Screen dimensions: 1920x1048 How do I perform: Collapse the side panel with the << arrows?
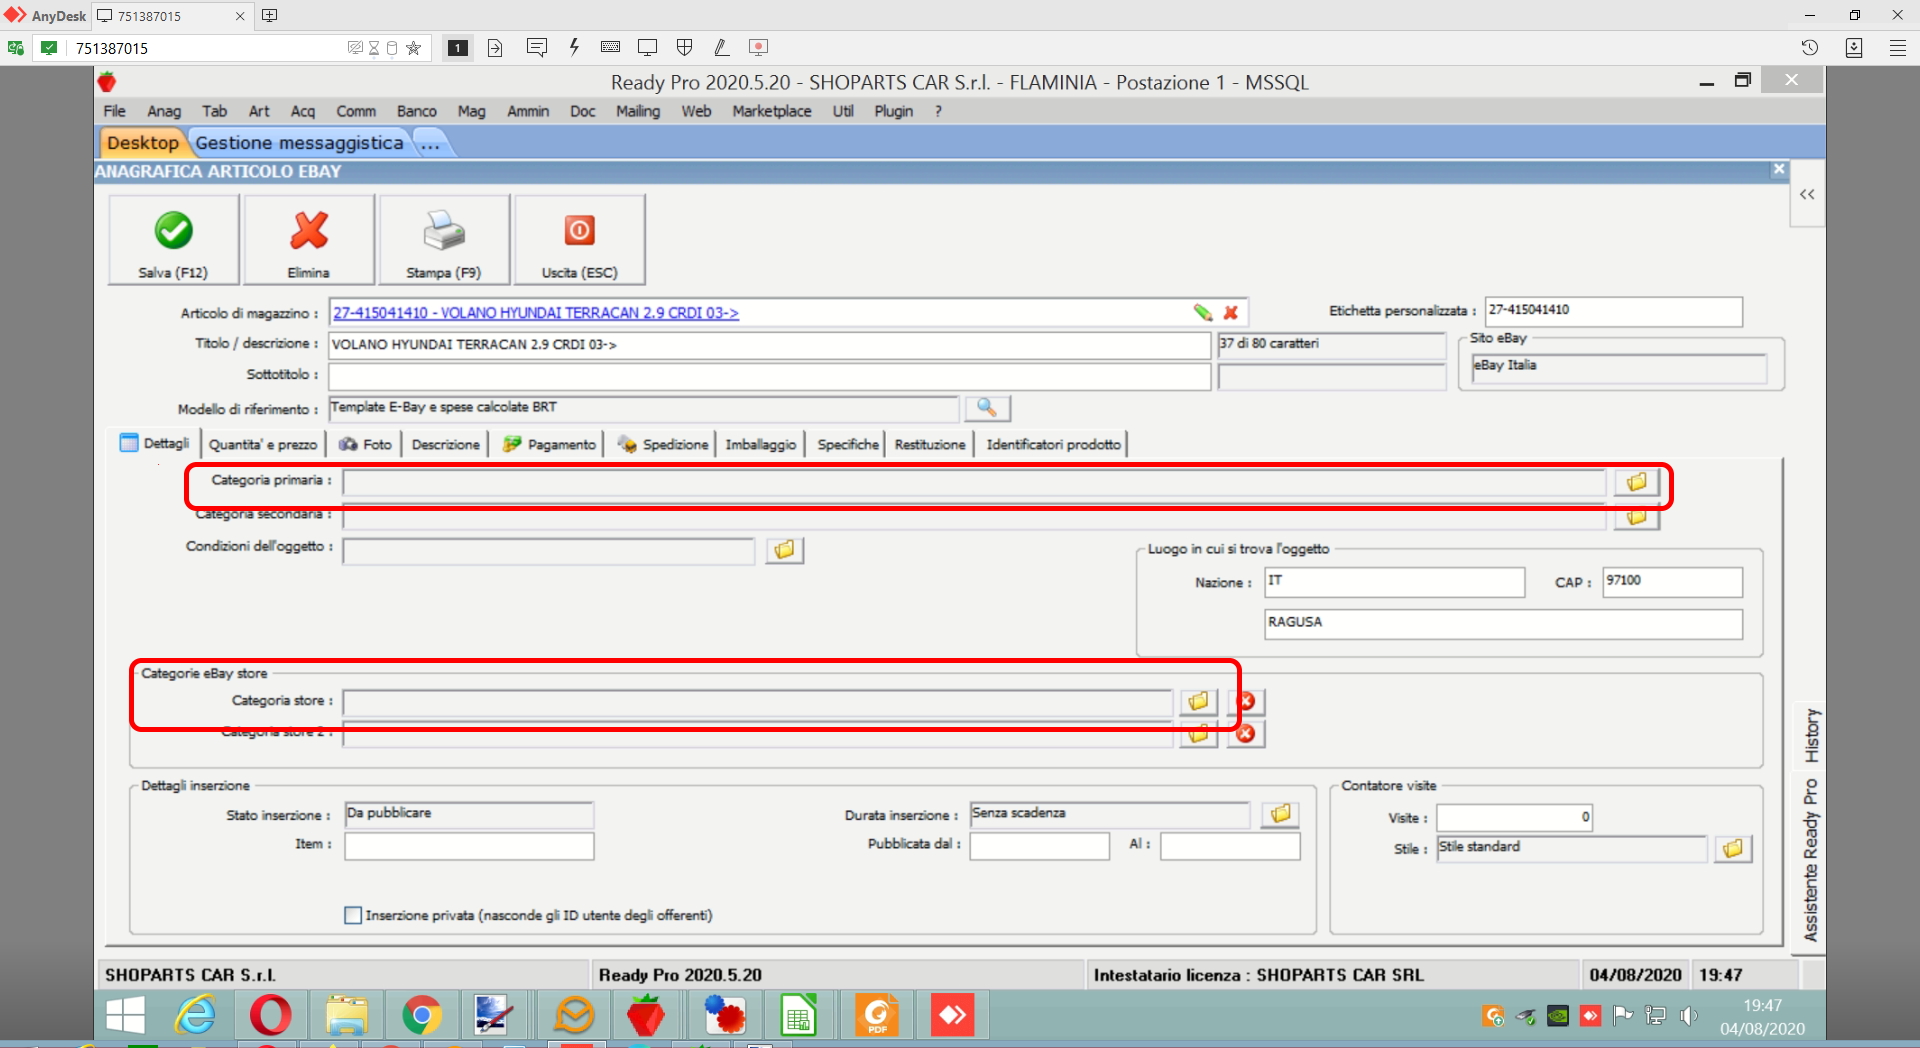tap(1807, 195)
